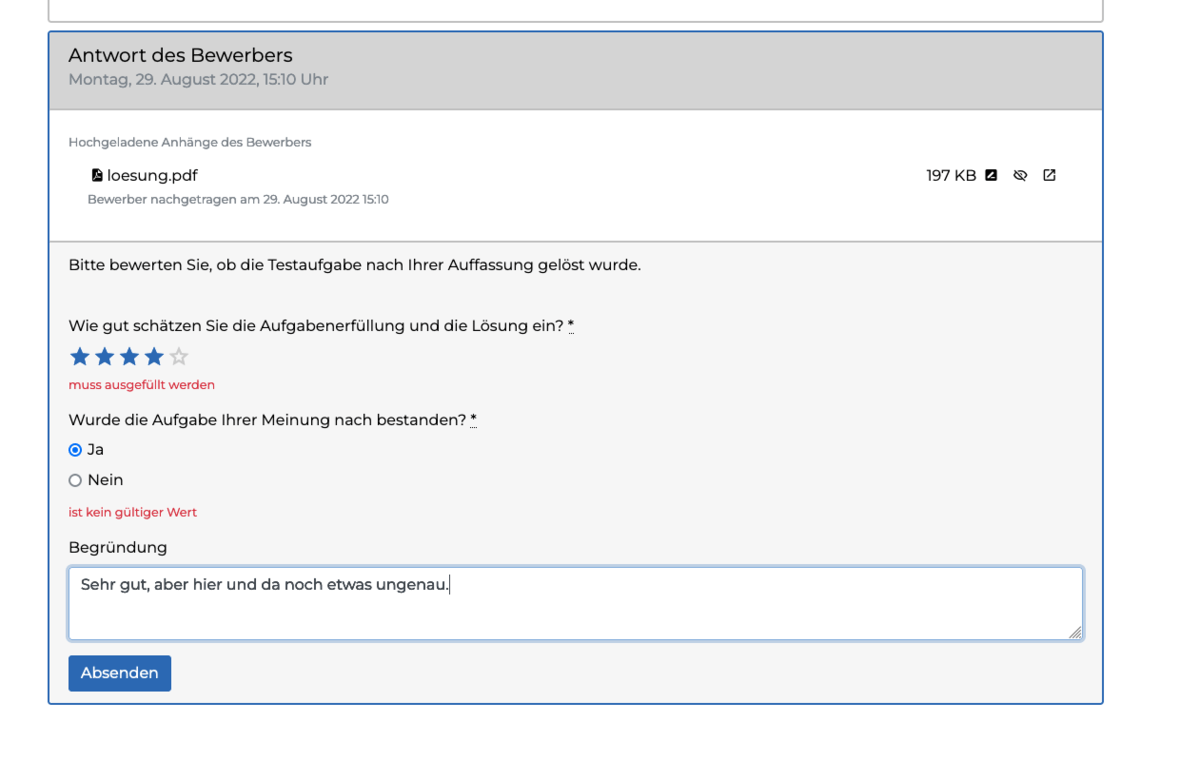Set the rating to two stars
This screenshot has width=1200, height=780.
click(105, 357)
